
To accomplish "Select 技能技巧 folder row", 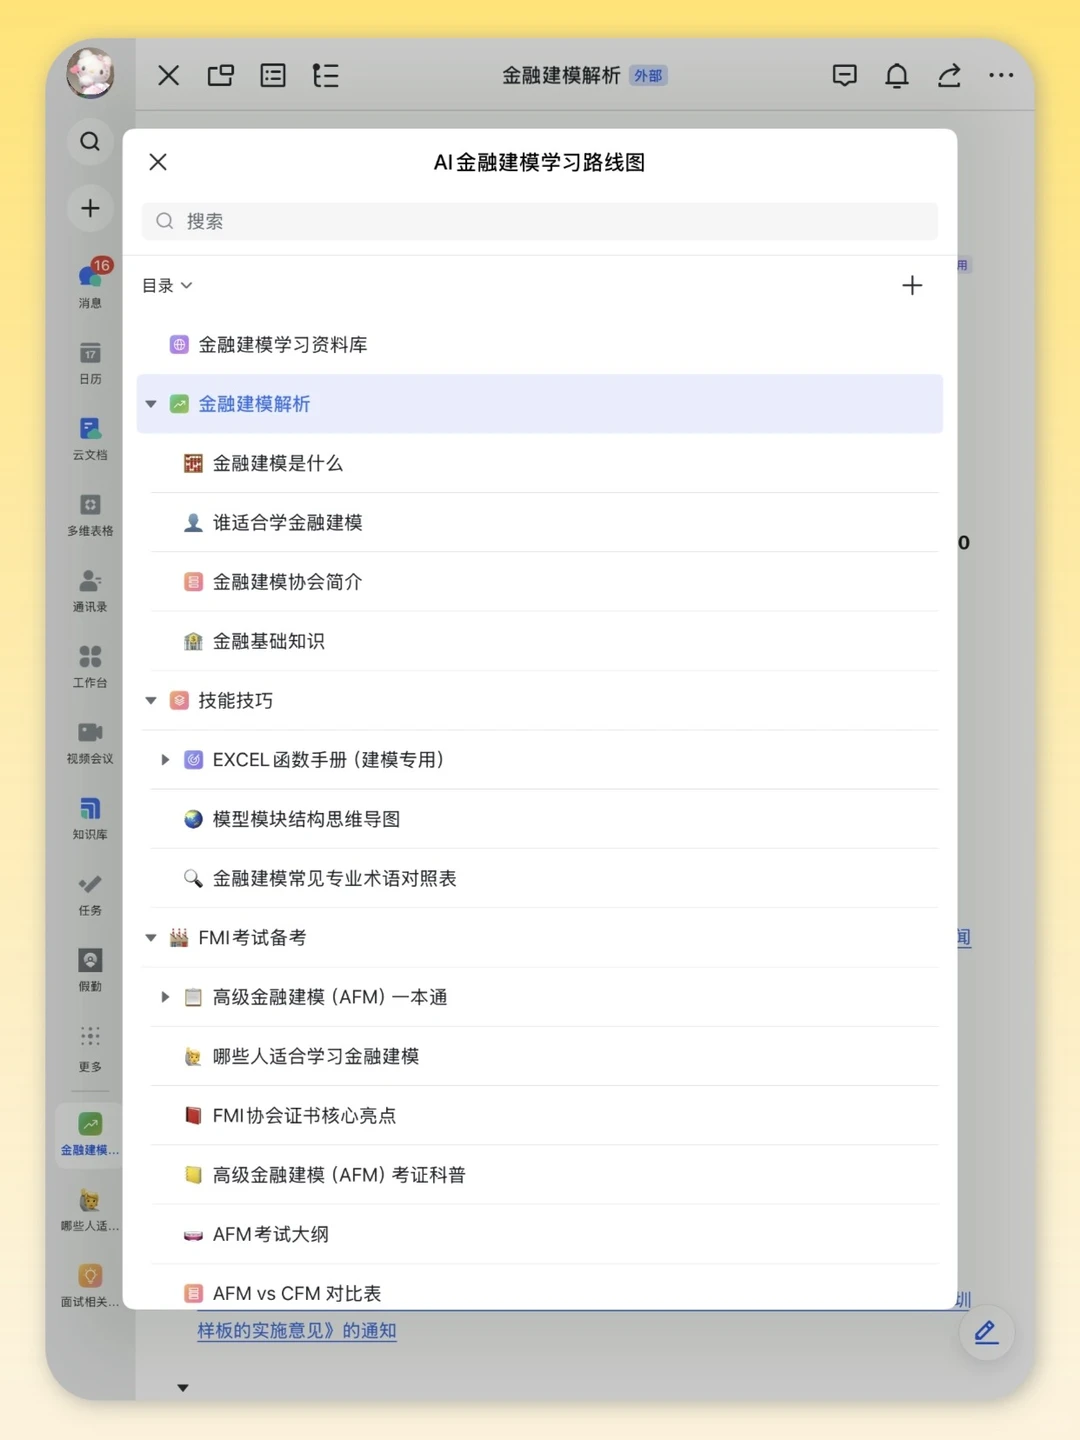I will click(x=540, y=701).
